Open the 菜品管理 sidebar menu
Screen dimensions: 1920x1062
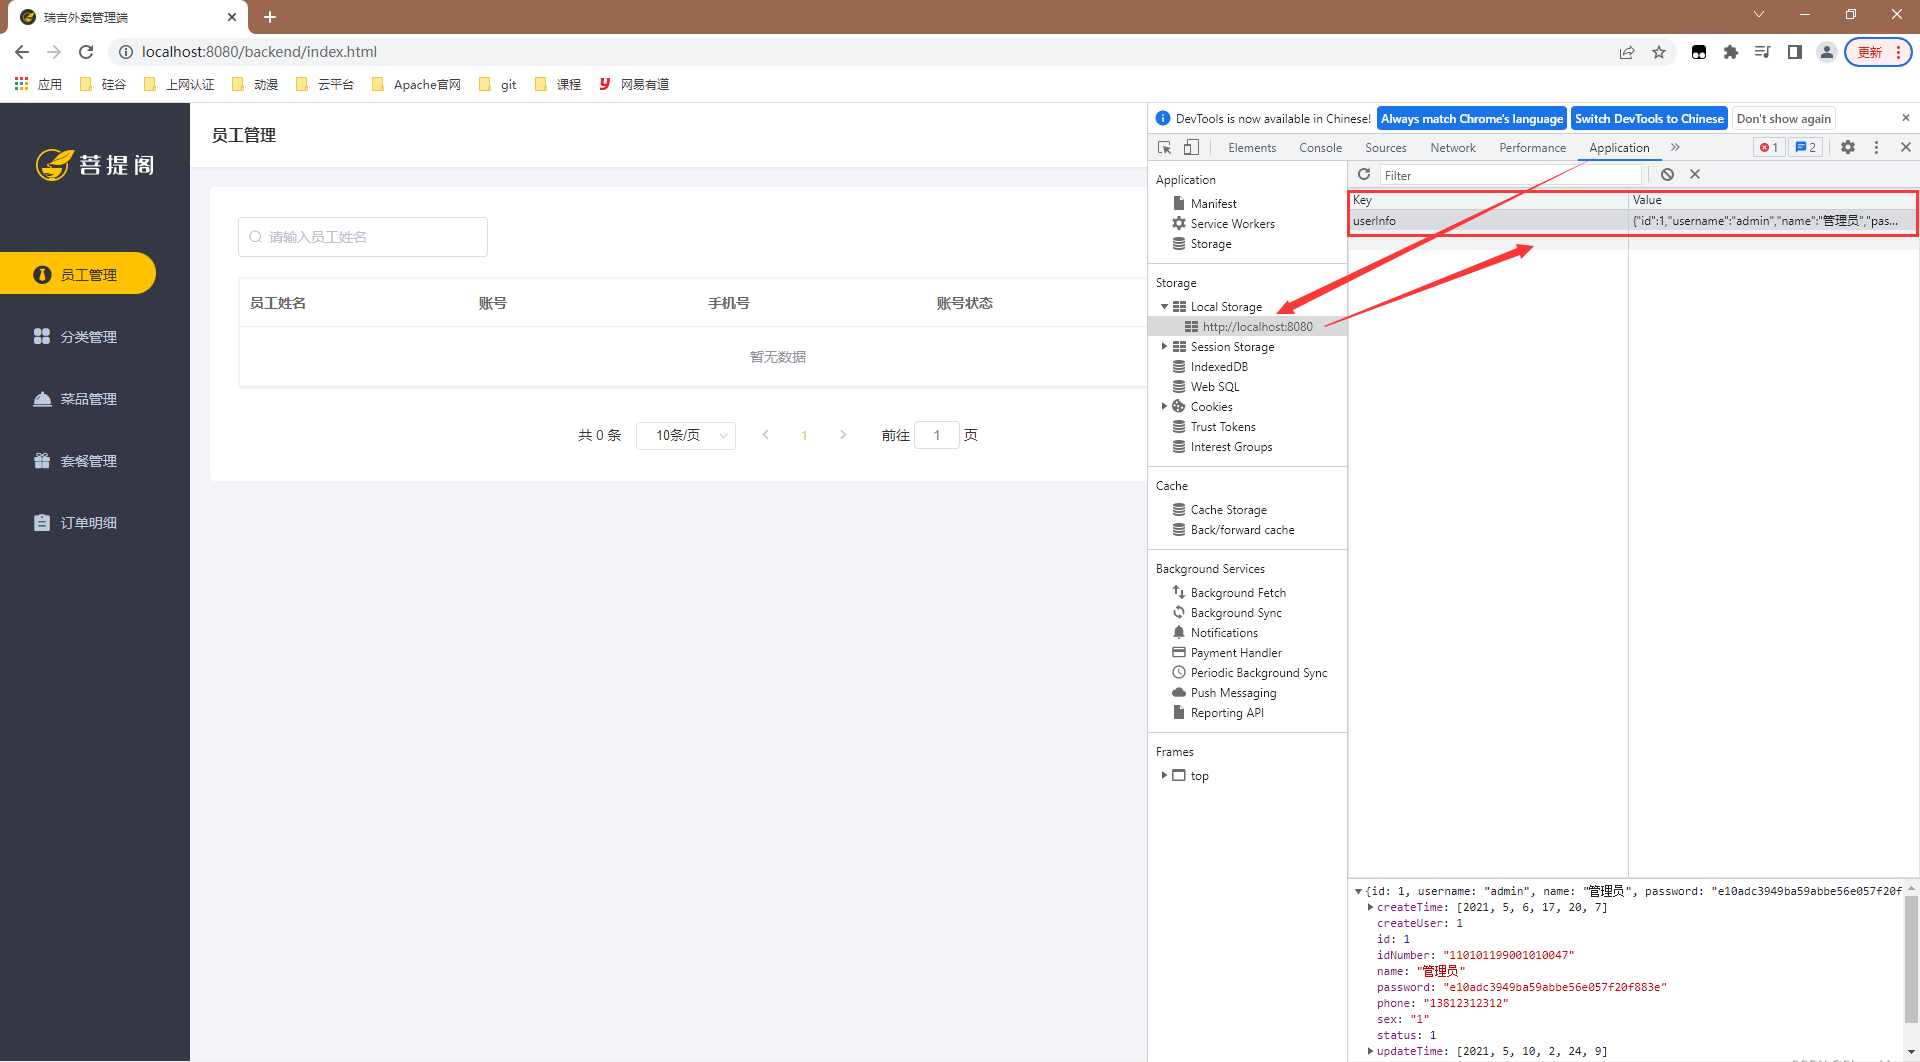coord(76,399)
